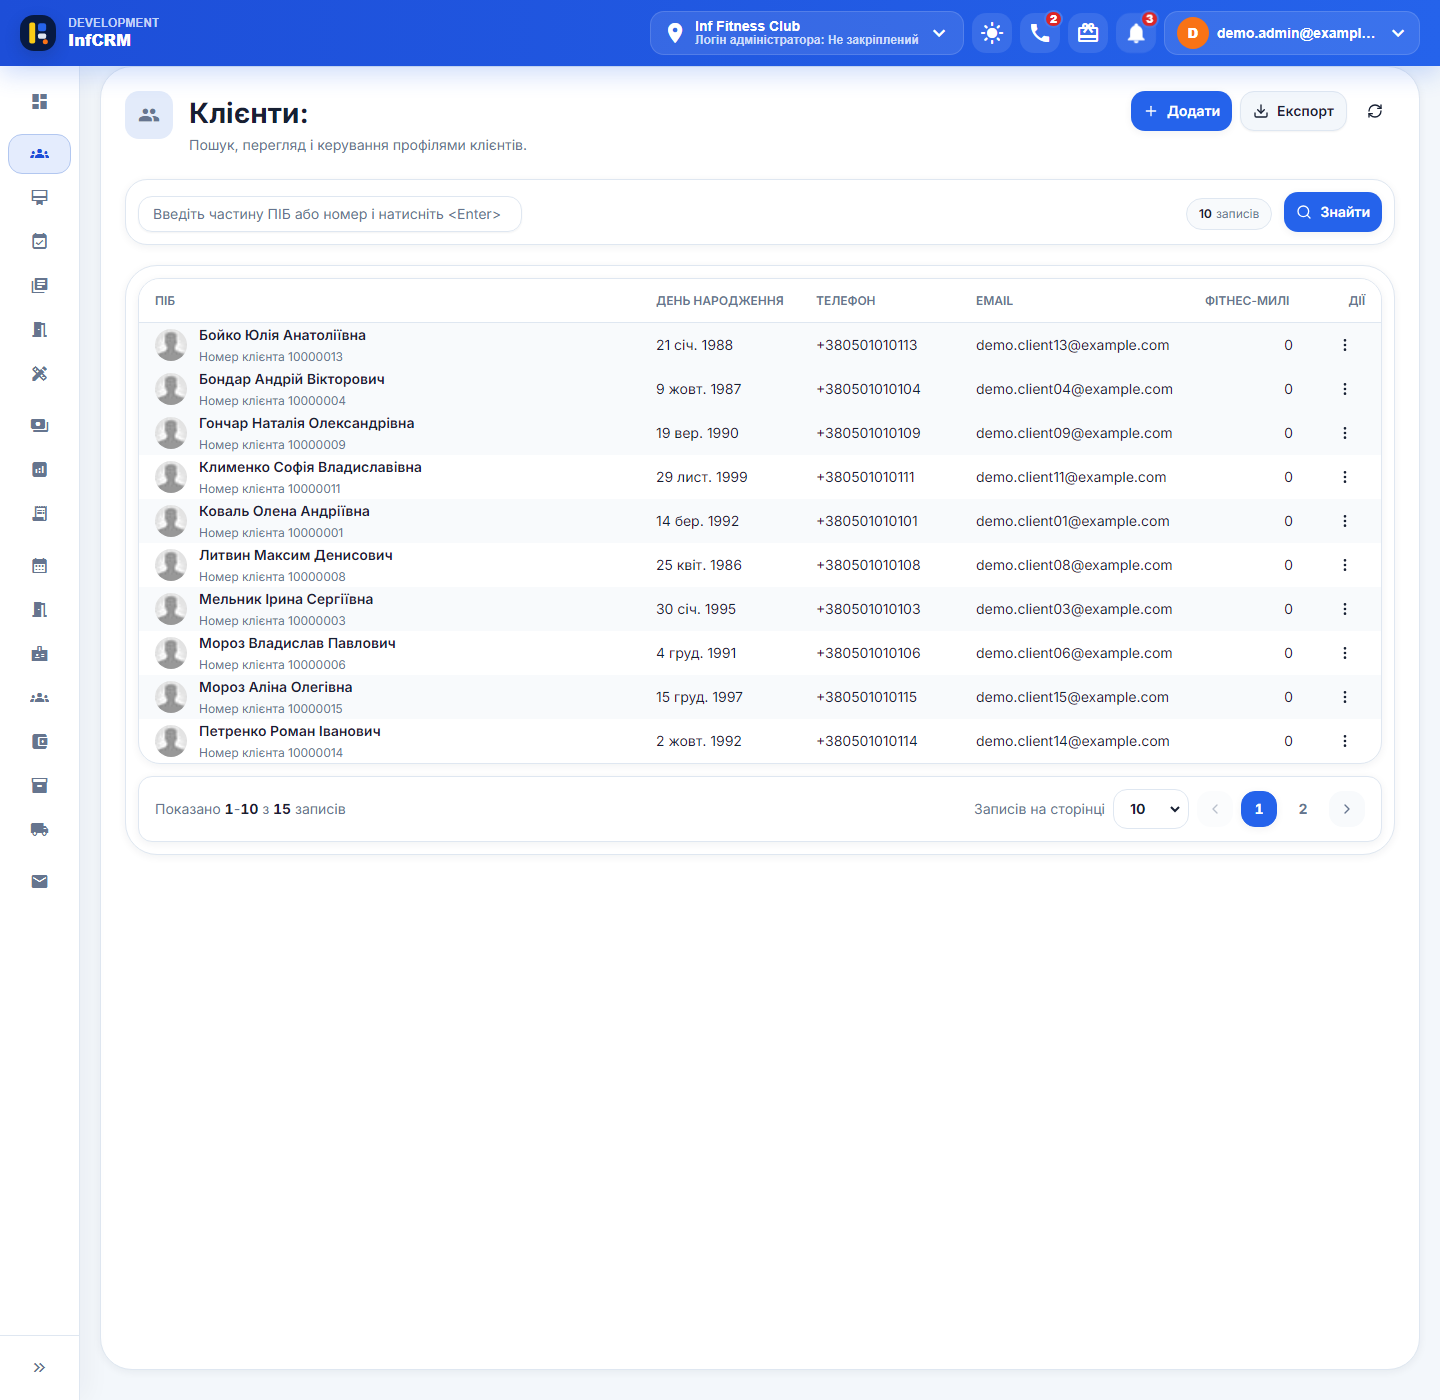Select client name Коваль Олена Андріївна
This screenshot has height=1400, width=1440.
[284, 511]
